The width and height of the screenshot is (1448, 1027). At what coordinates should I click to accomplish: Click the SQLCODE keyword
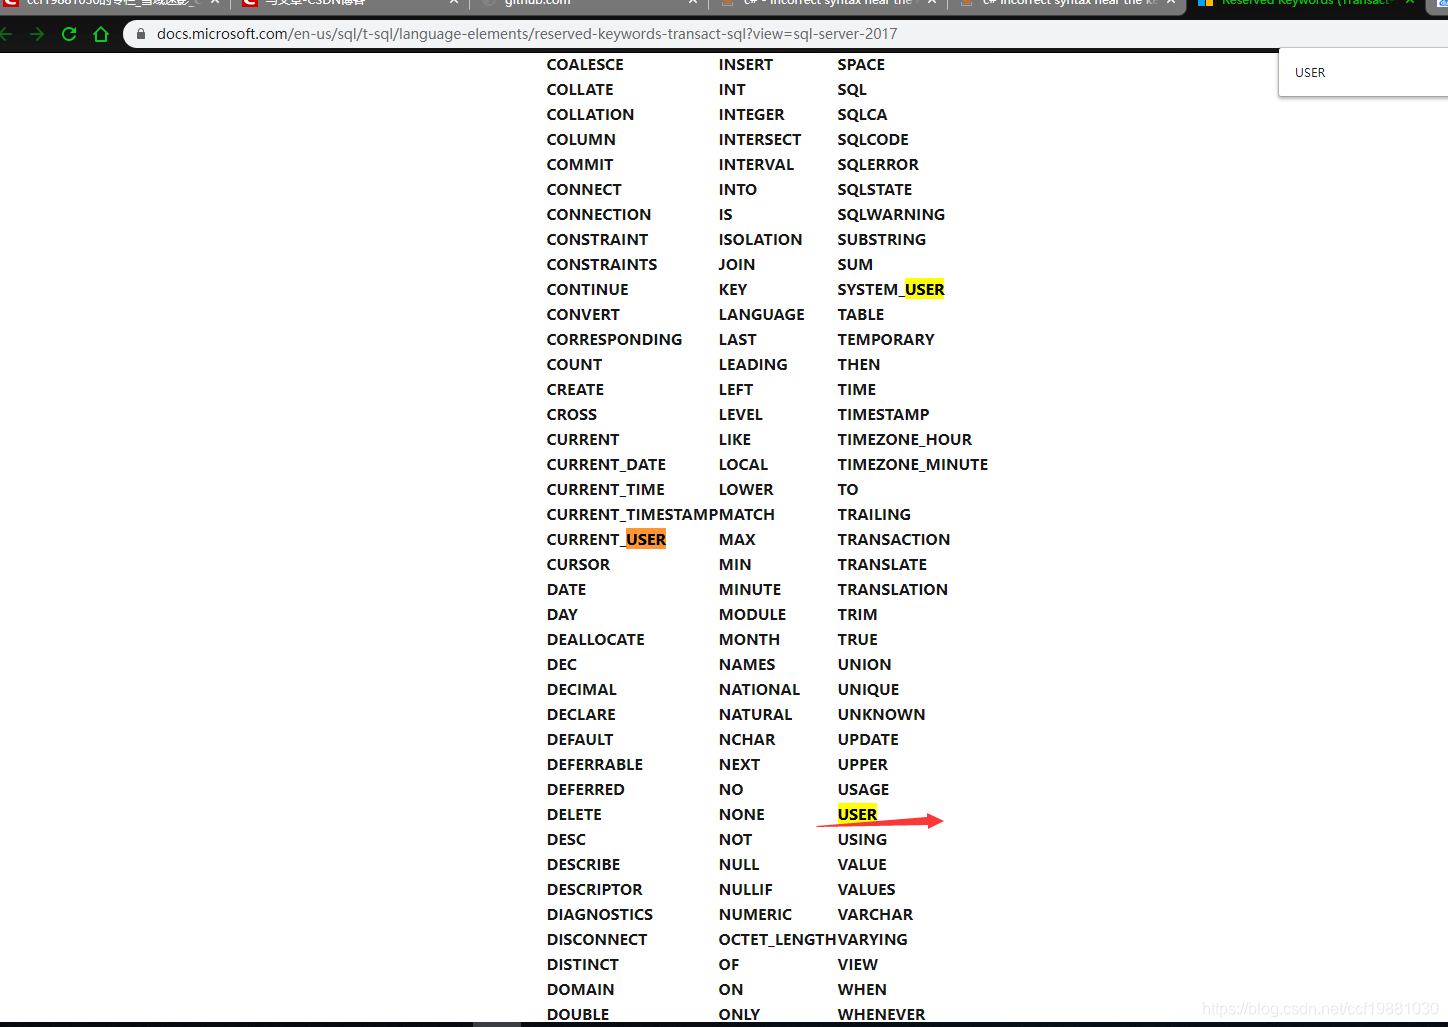(873, 140)
